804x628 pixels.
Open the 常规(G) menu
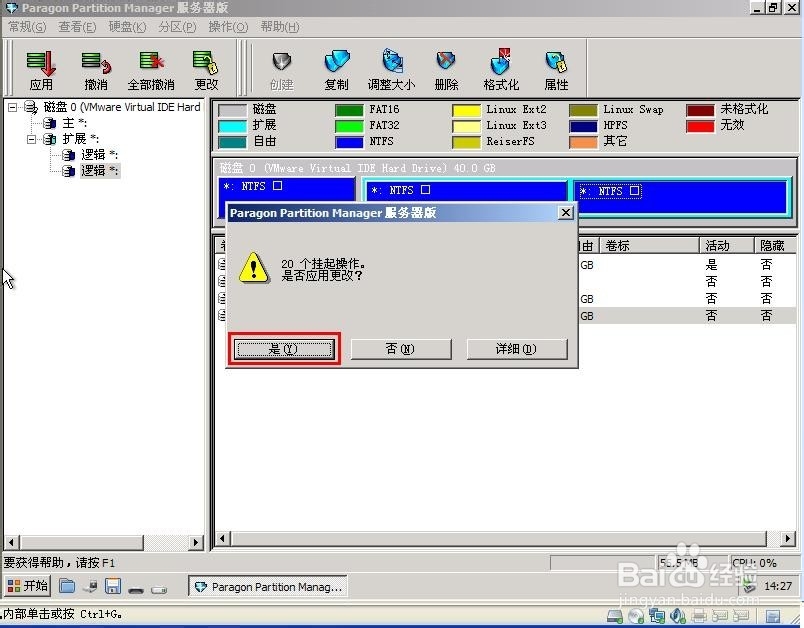(x=27, y=27)
